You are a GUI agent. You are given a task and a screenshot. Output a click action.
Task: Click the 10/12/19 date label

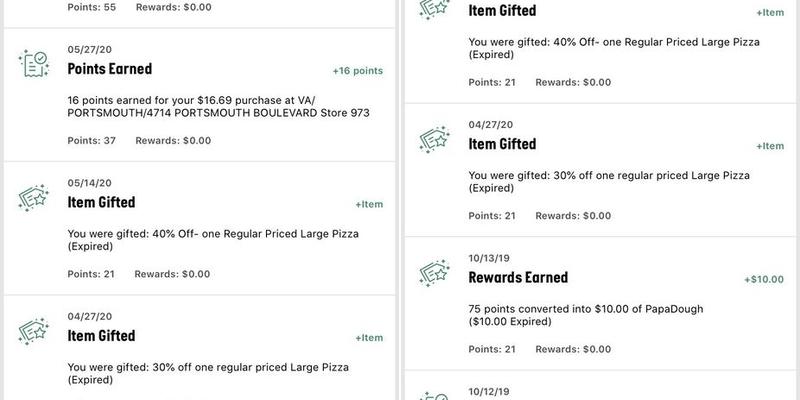489,391
